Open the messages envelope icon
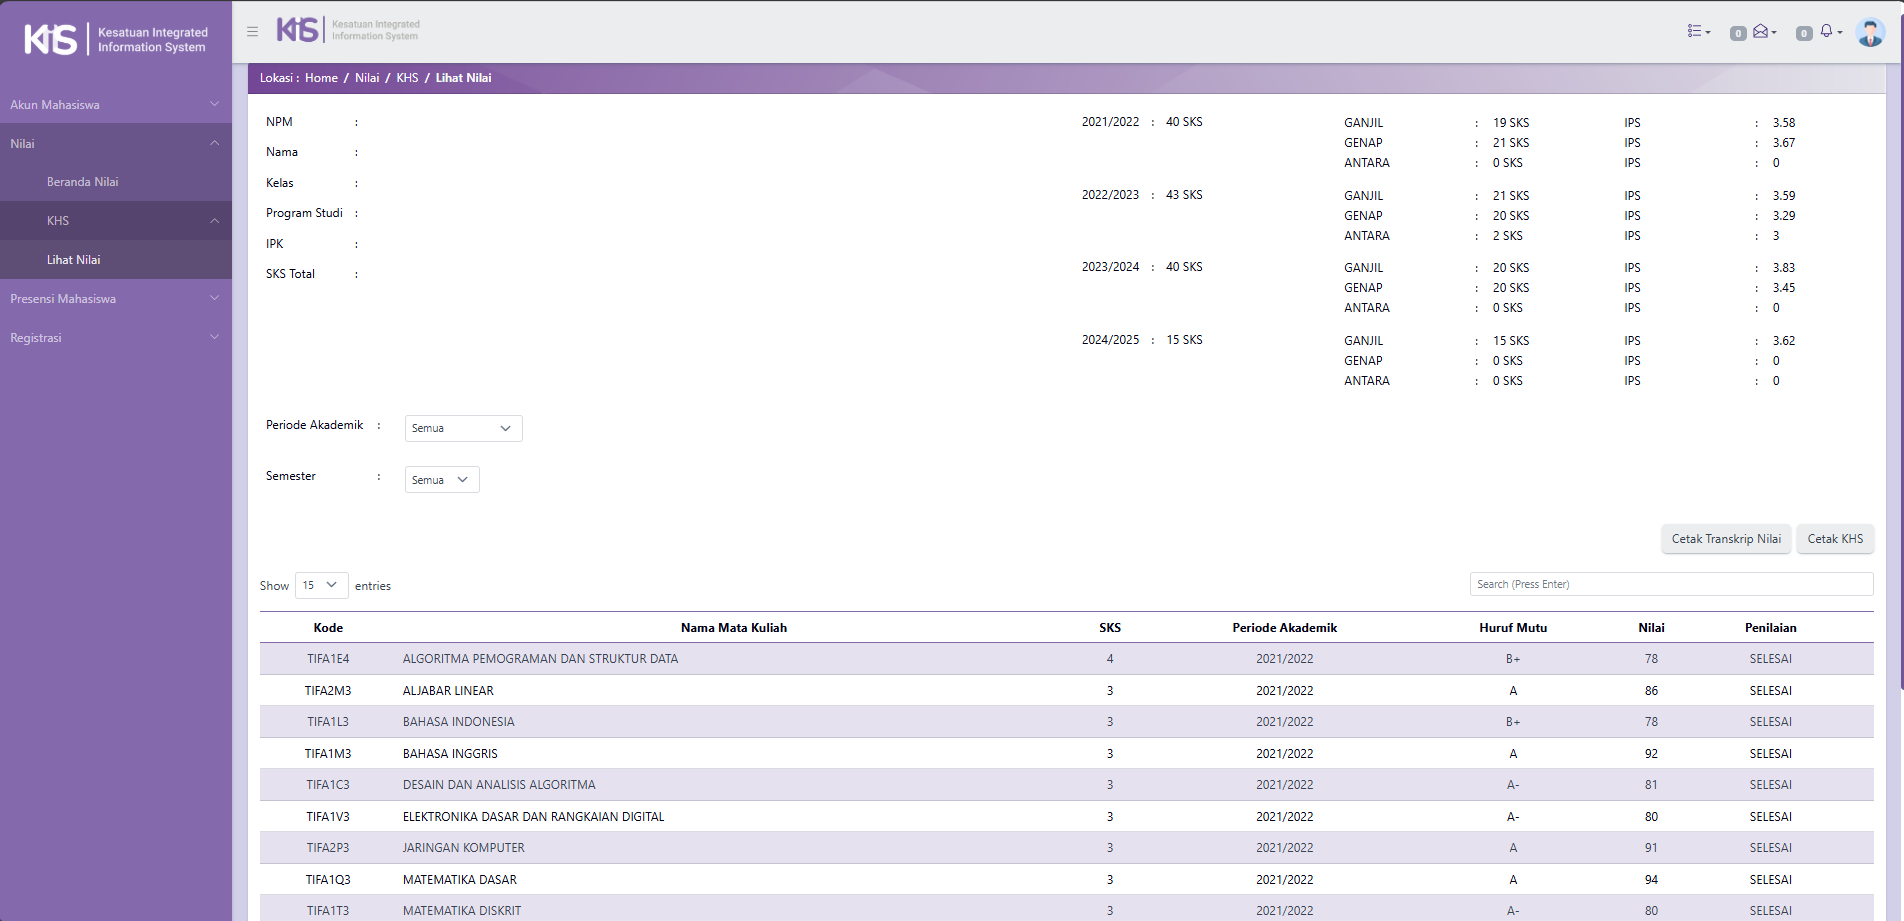 tap(1762, 32)
